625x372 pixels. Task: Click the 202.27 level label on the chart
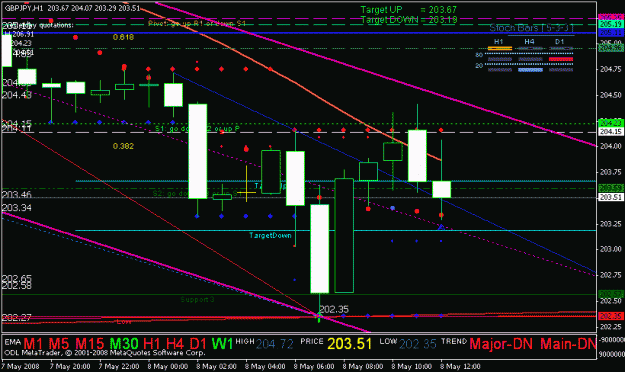tap(17, 318)
